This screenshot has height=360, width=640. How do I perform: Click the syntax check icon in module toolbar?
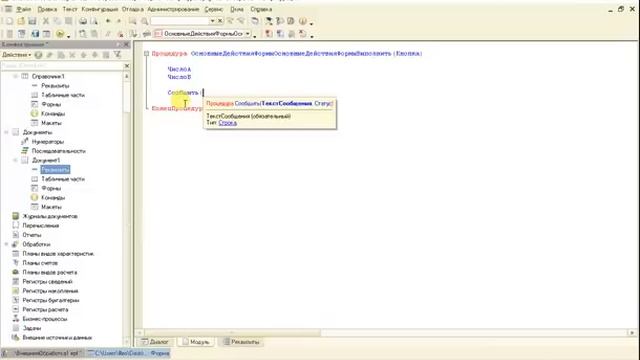(133, 34)
